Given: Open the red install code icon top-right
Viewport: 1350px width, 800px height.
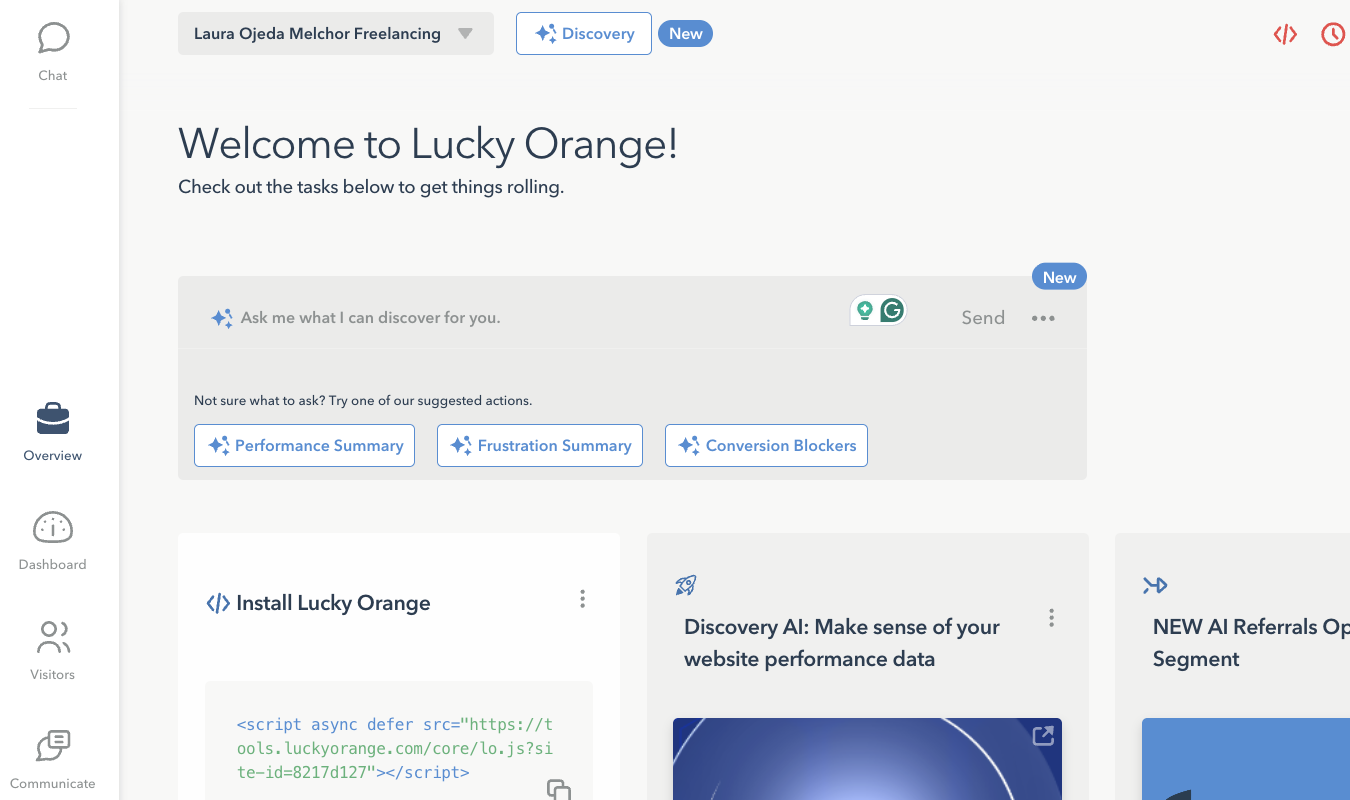Looking at the screenshot, I should coord(1285,33).
